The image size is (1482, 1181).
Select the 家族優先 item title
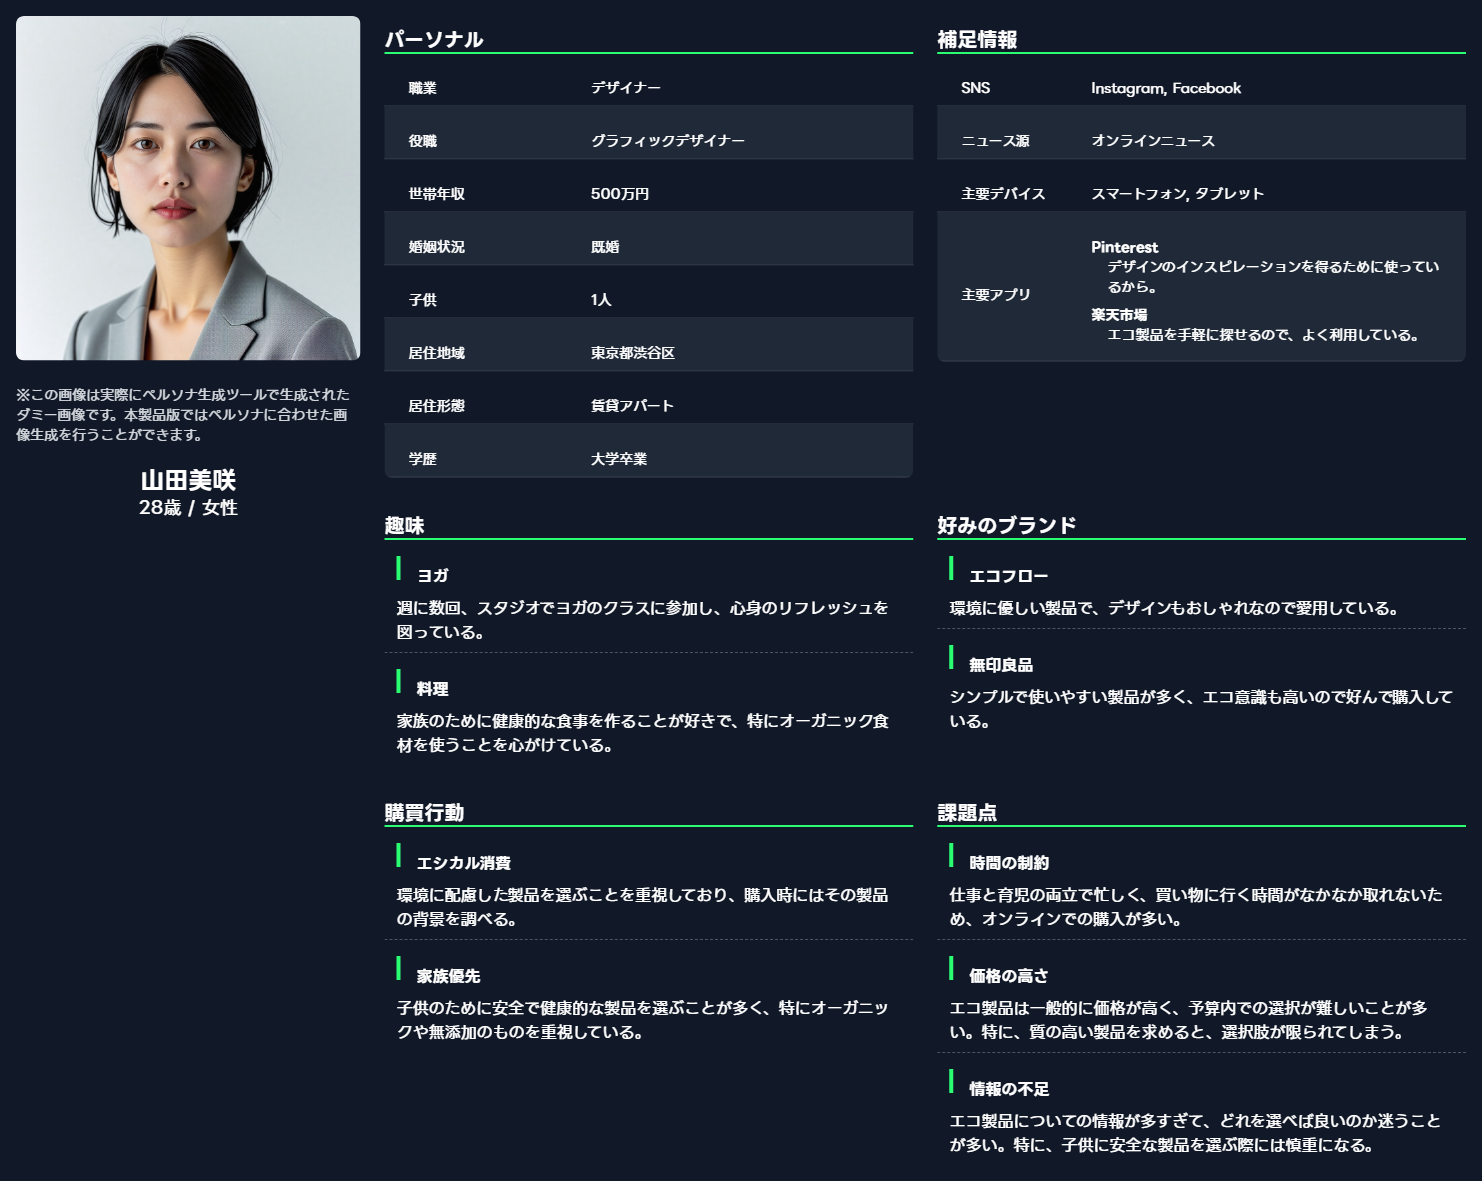pos(448,976)
